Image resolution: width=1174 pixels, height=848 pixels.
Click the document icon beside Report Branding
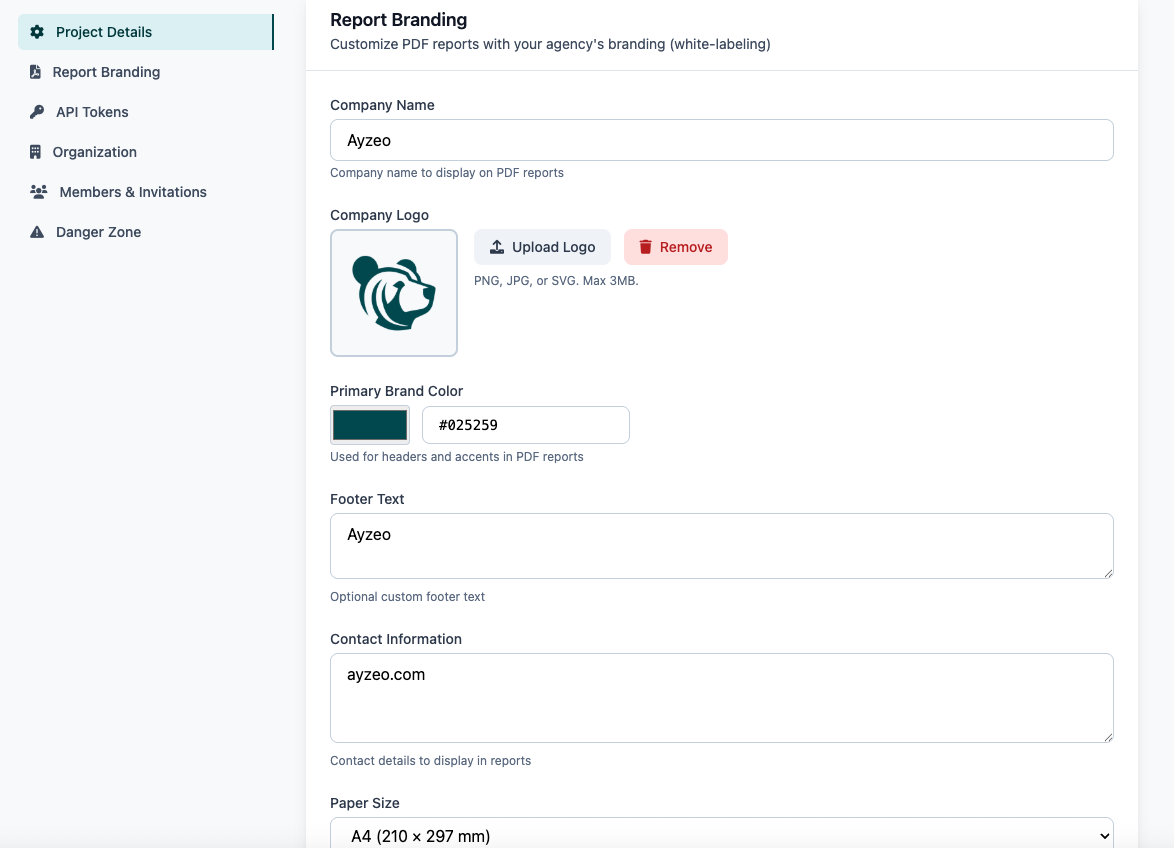[x=36, y=72]
